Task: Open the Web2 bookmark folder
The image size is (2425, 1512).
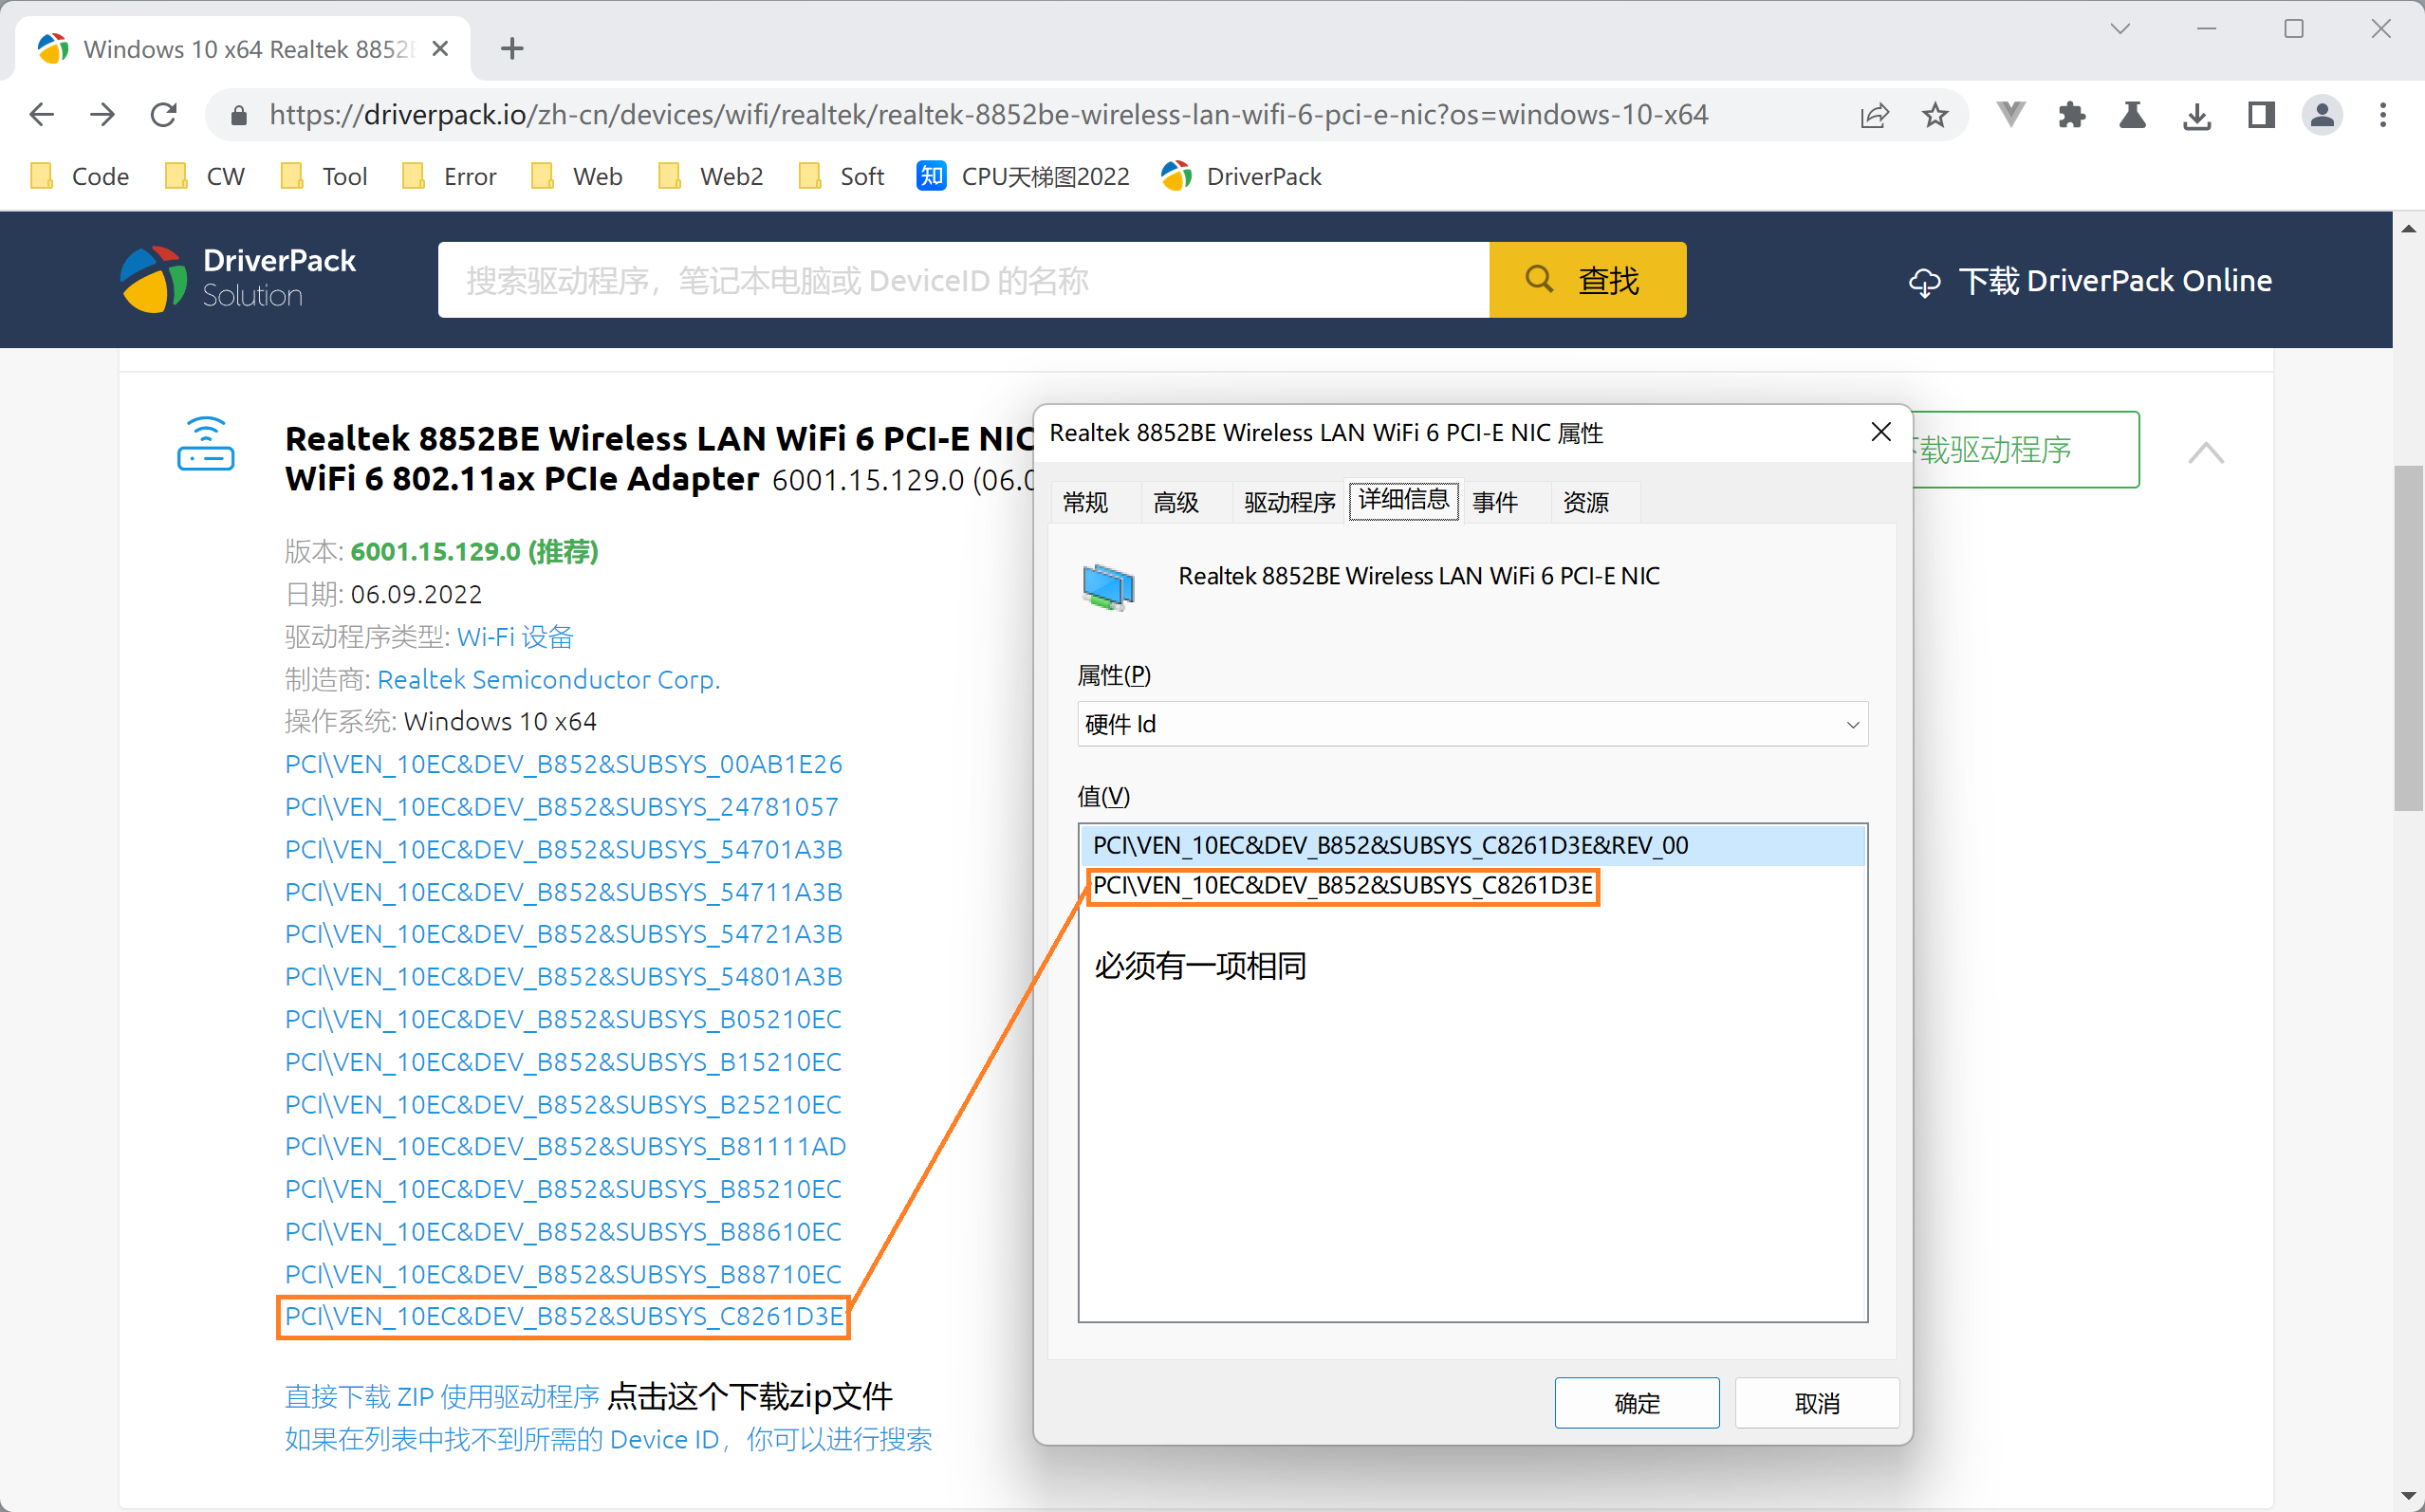Action: pos(710,176)
